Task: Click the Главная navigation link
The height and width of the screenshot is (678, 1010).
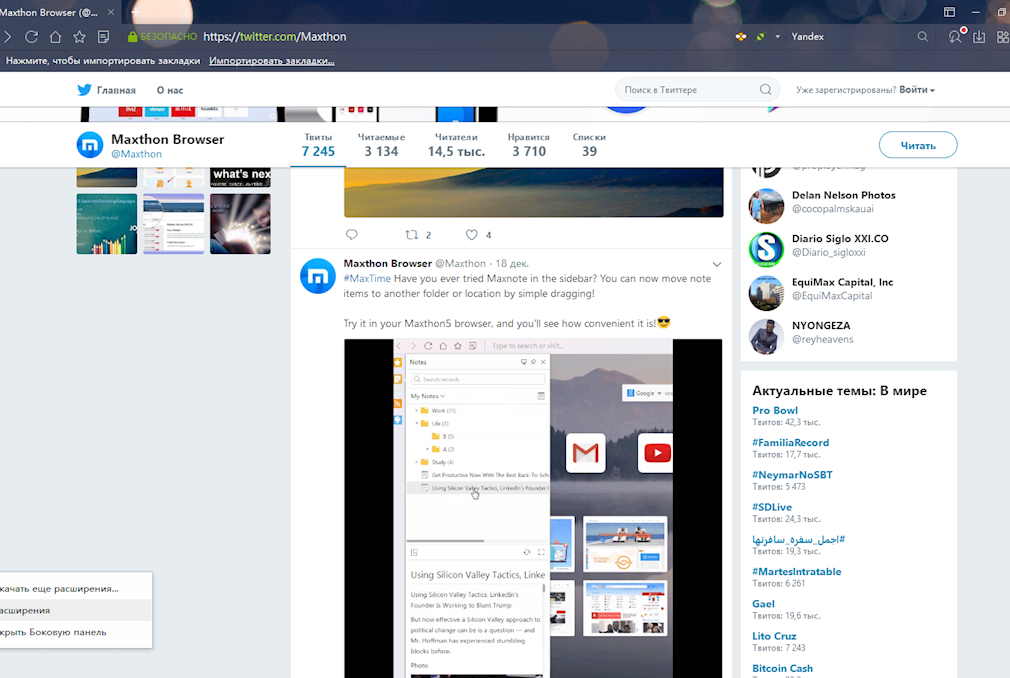Action: tap(116, 90)
